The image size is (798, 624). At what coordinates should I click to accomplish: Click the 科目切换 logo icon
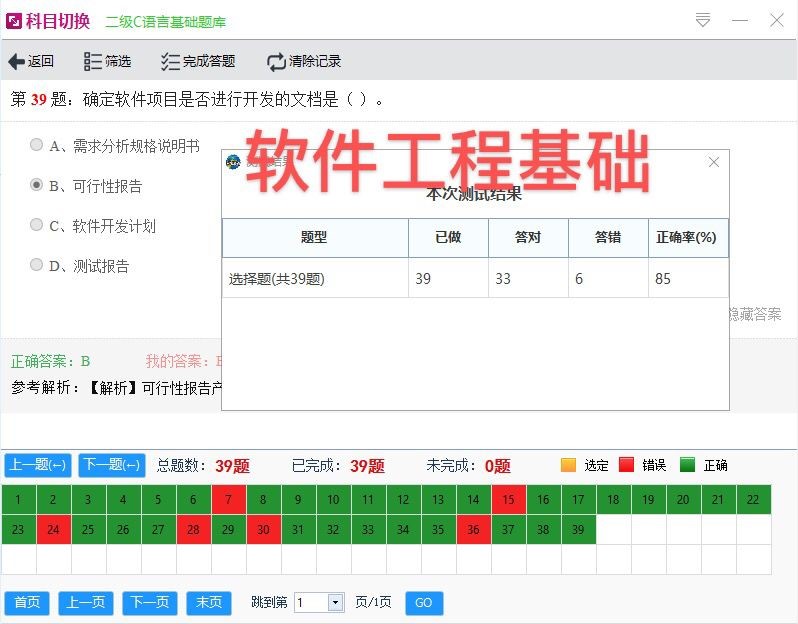tap(14, 20)
